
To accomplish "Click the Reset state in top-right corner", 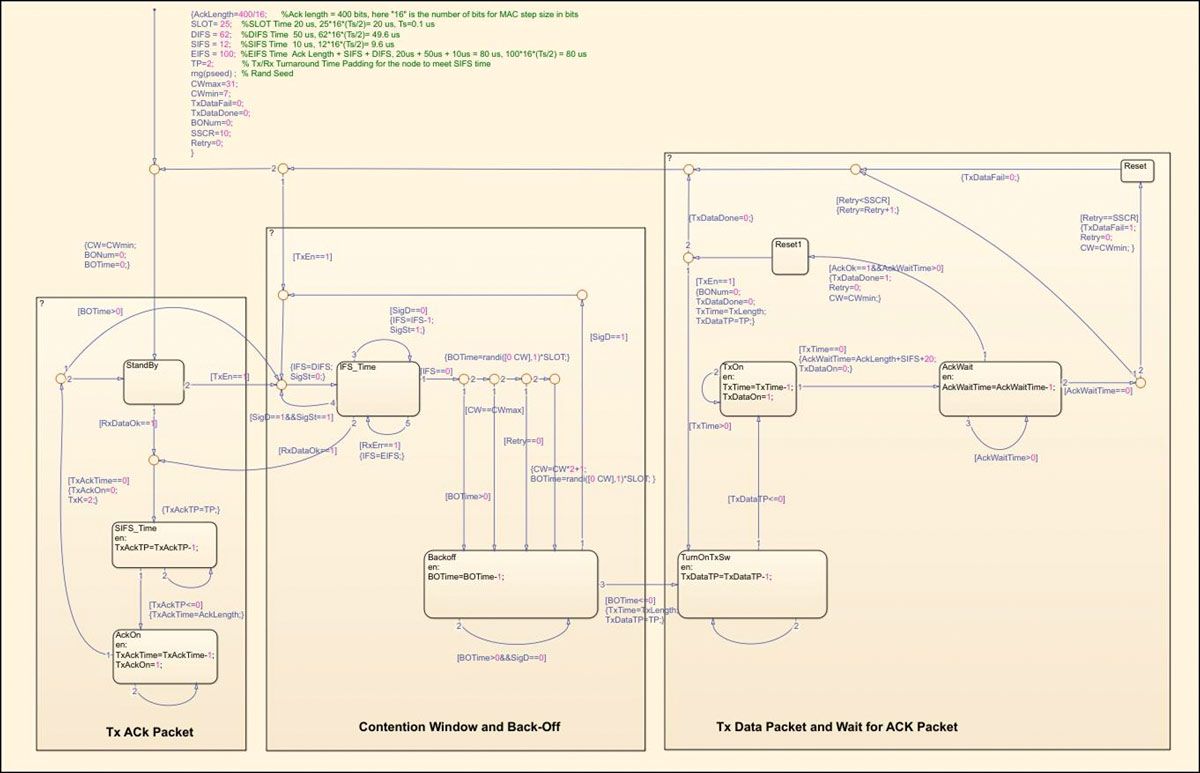I will 1135,170.
